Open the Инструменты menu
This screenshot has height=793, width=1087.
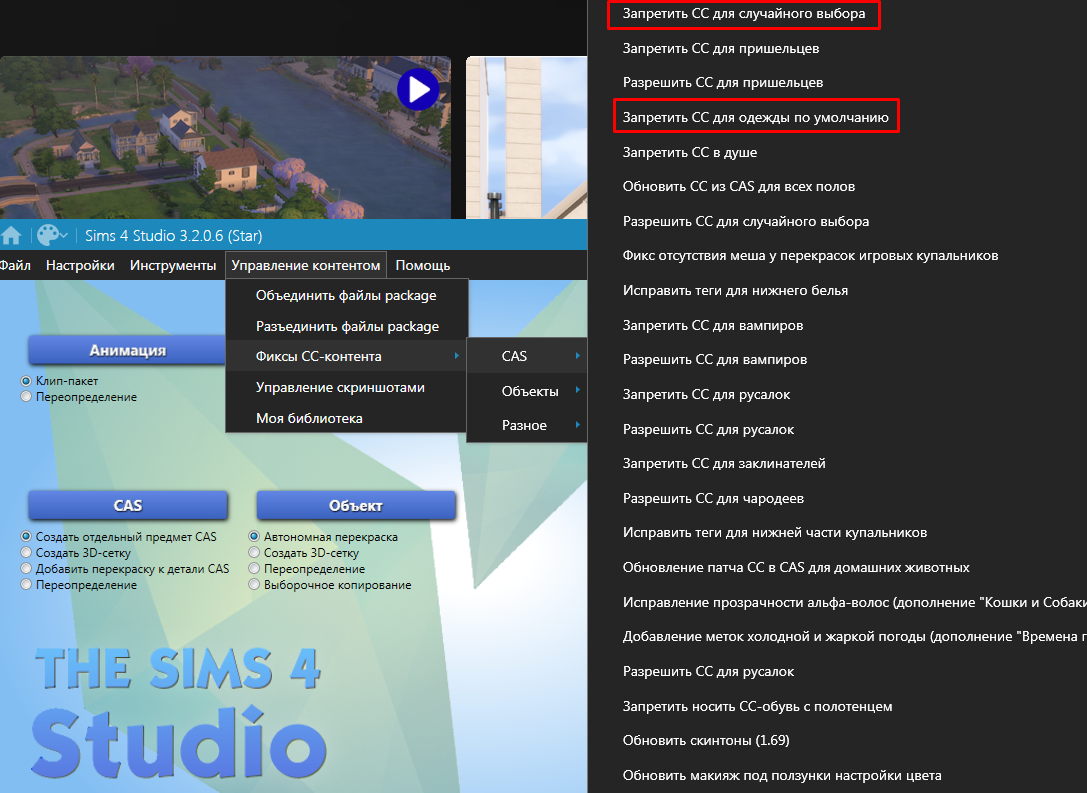[x=173, y=265]
